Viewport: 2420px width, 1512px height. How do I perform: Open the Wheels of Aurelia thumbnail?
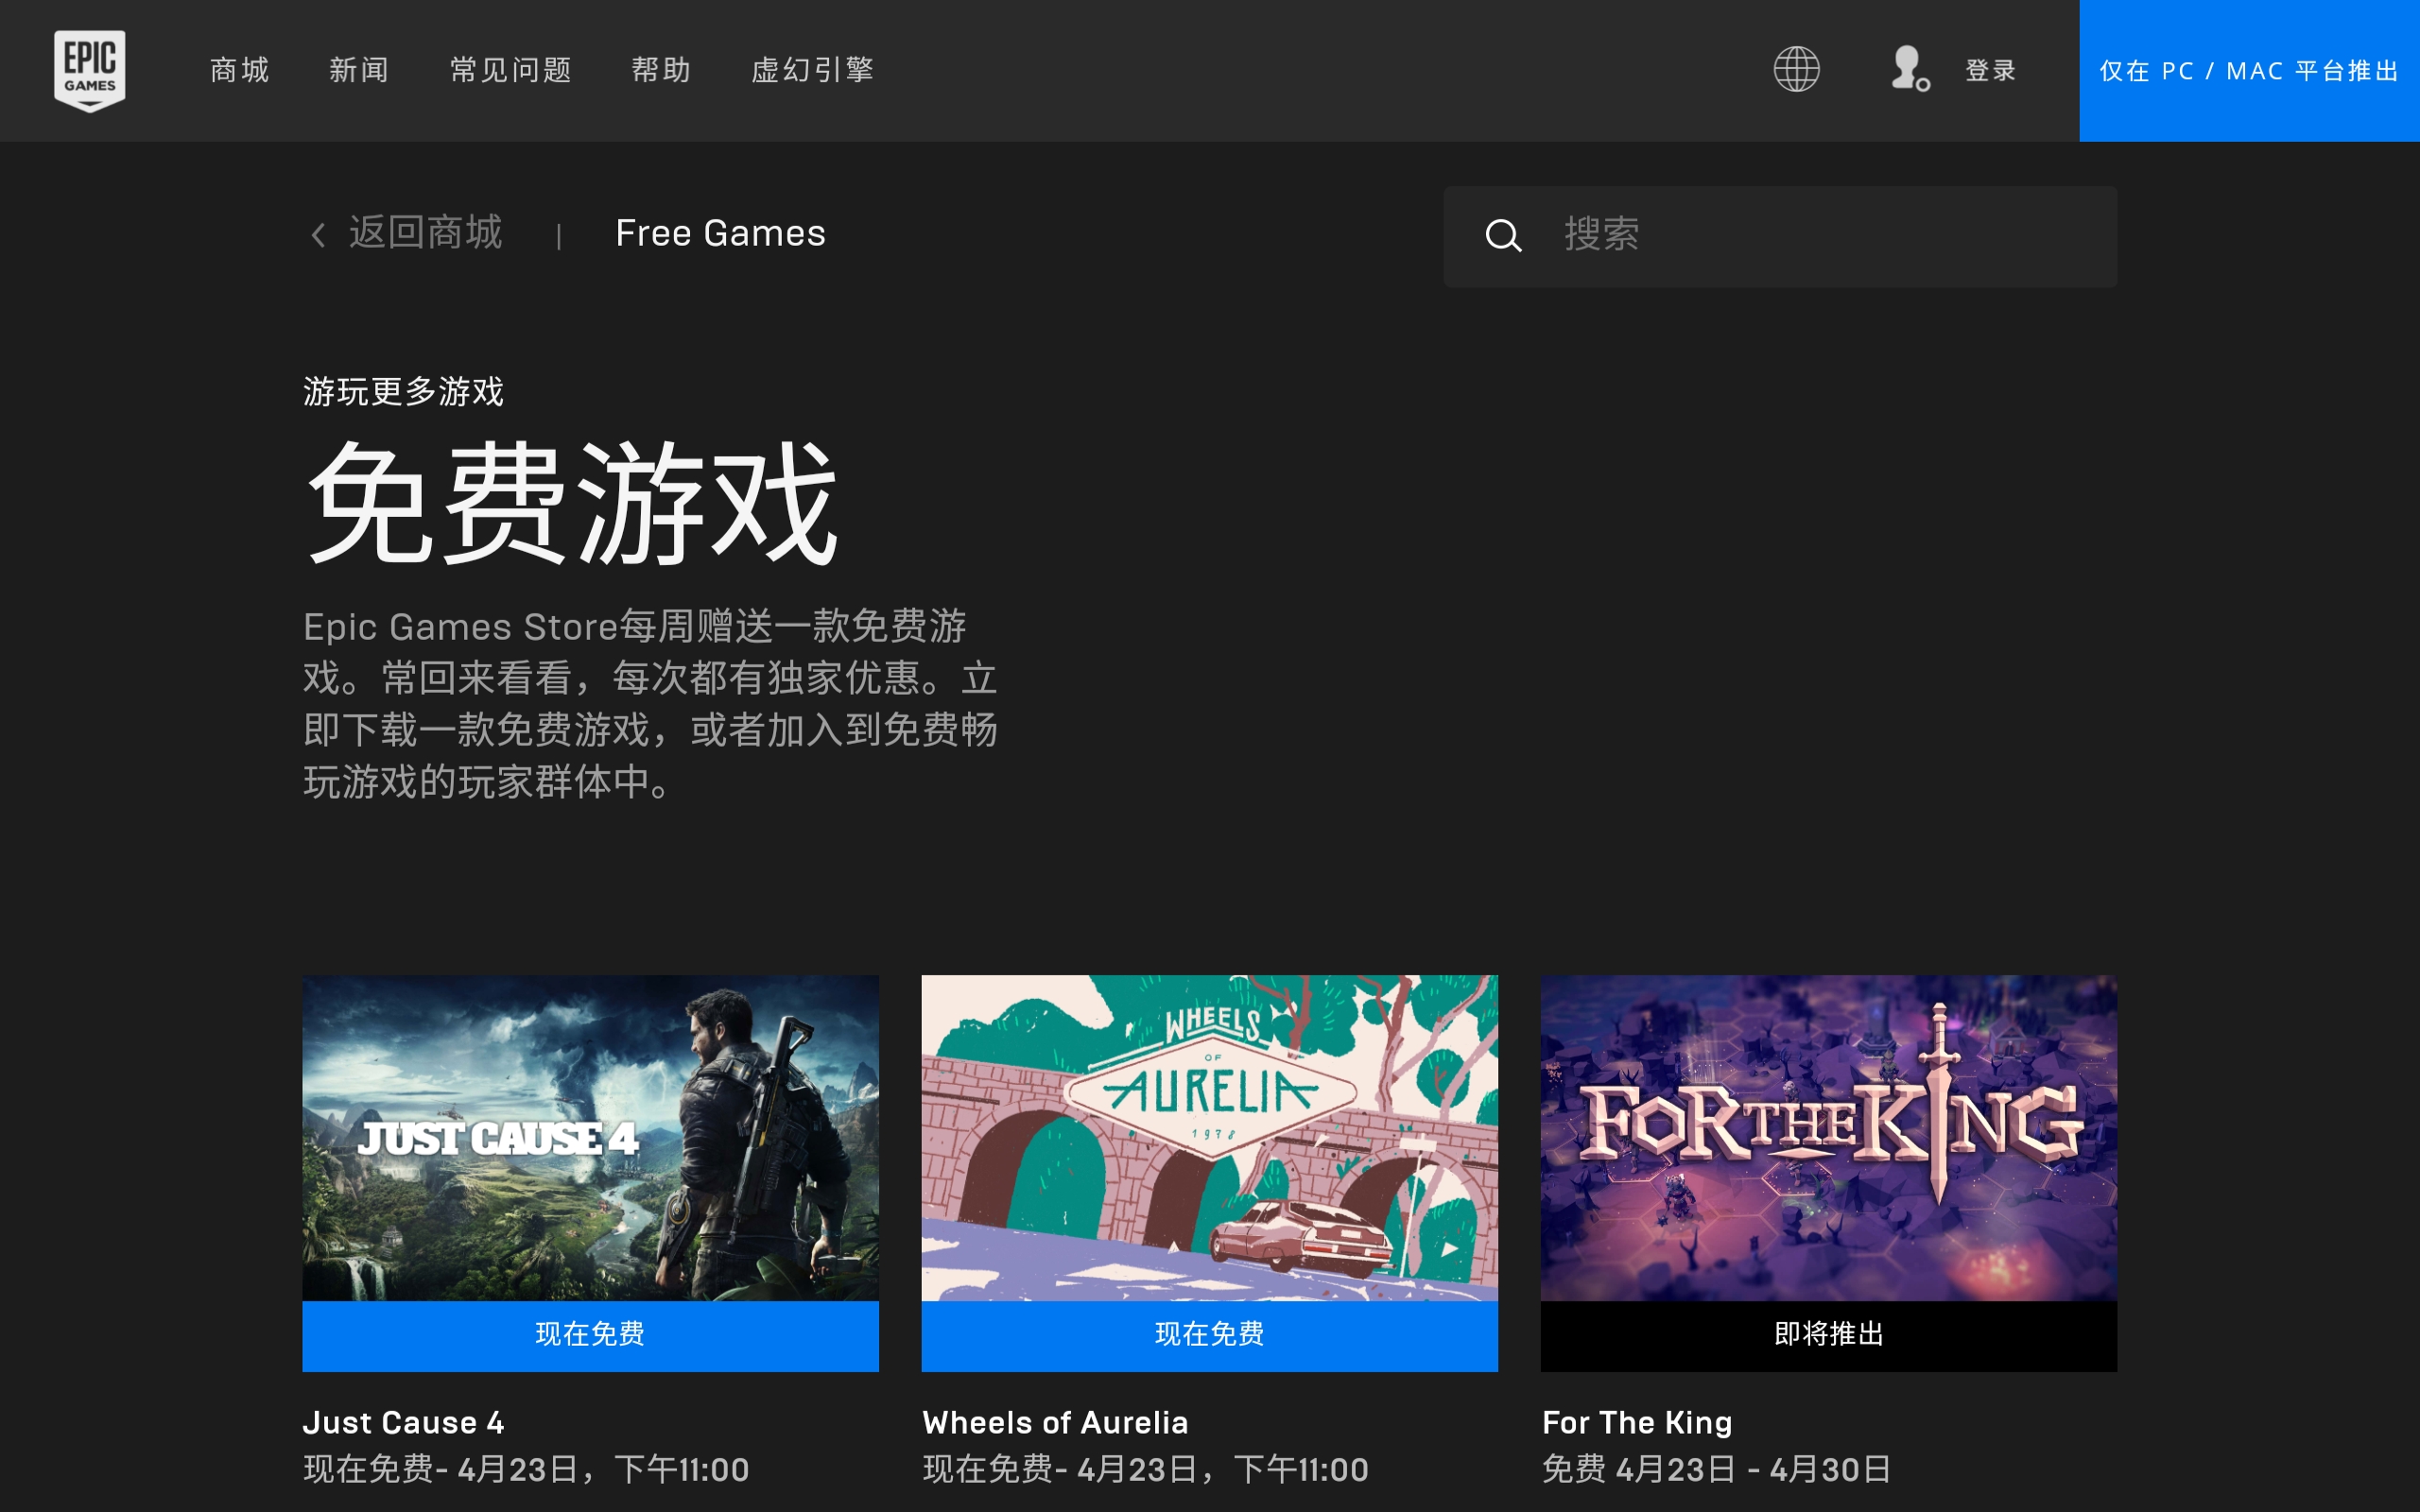click(x=1209, y=1138)
